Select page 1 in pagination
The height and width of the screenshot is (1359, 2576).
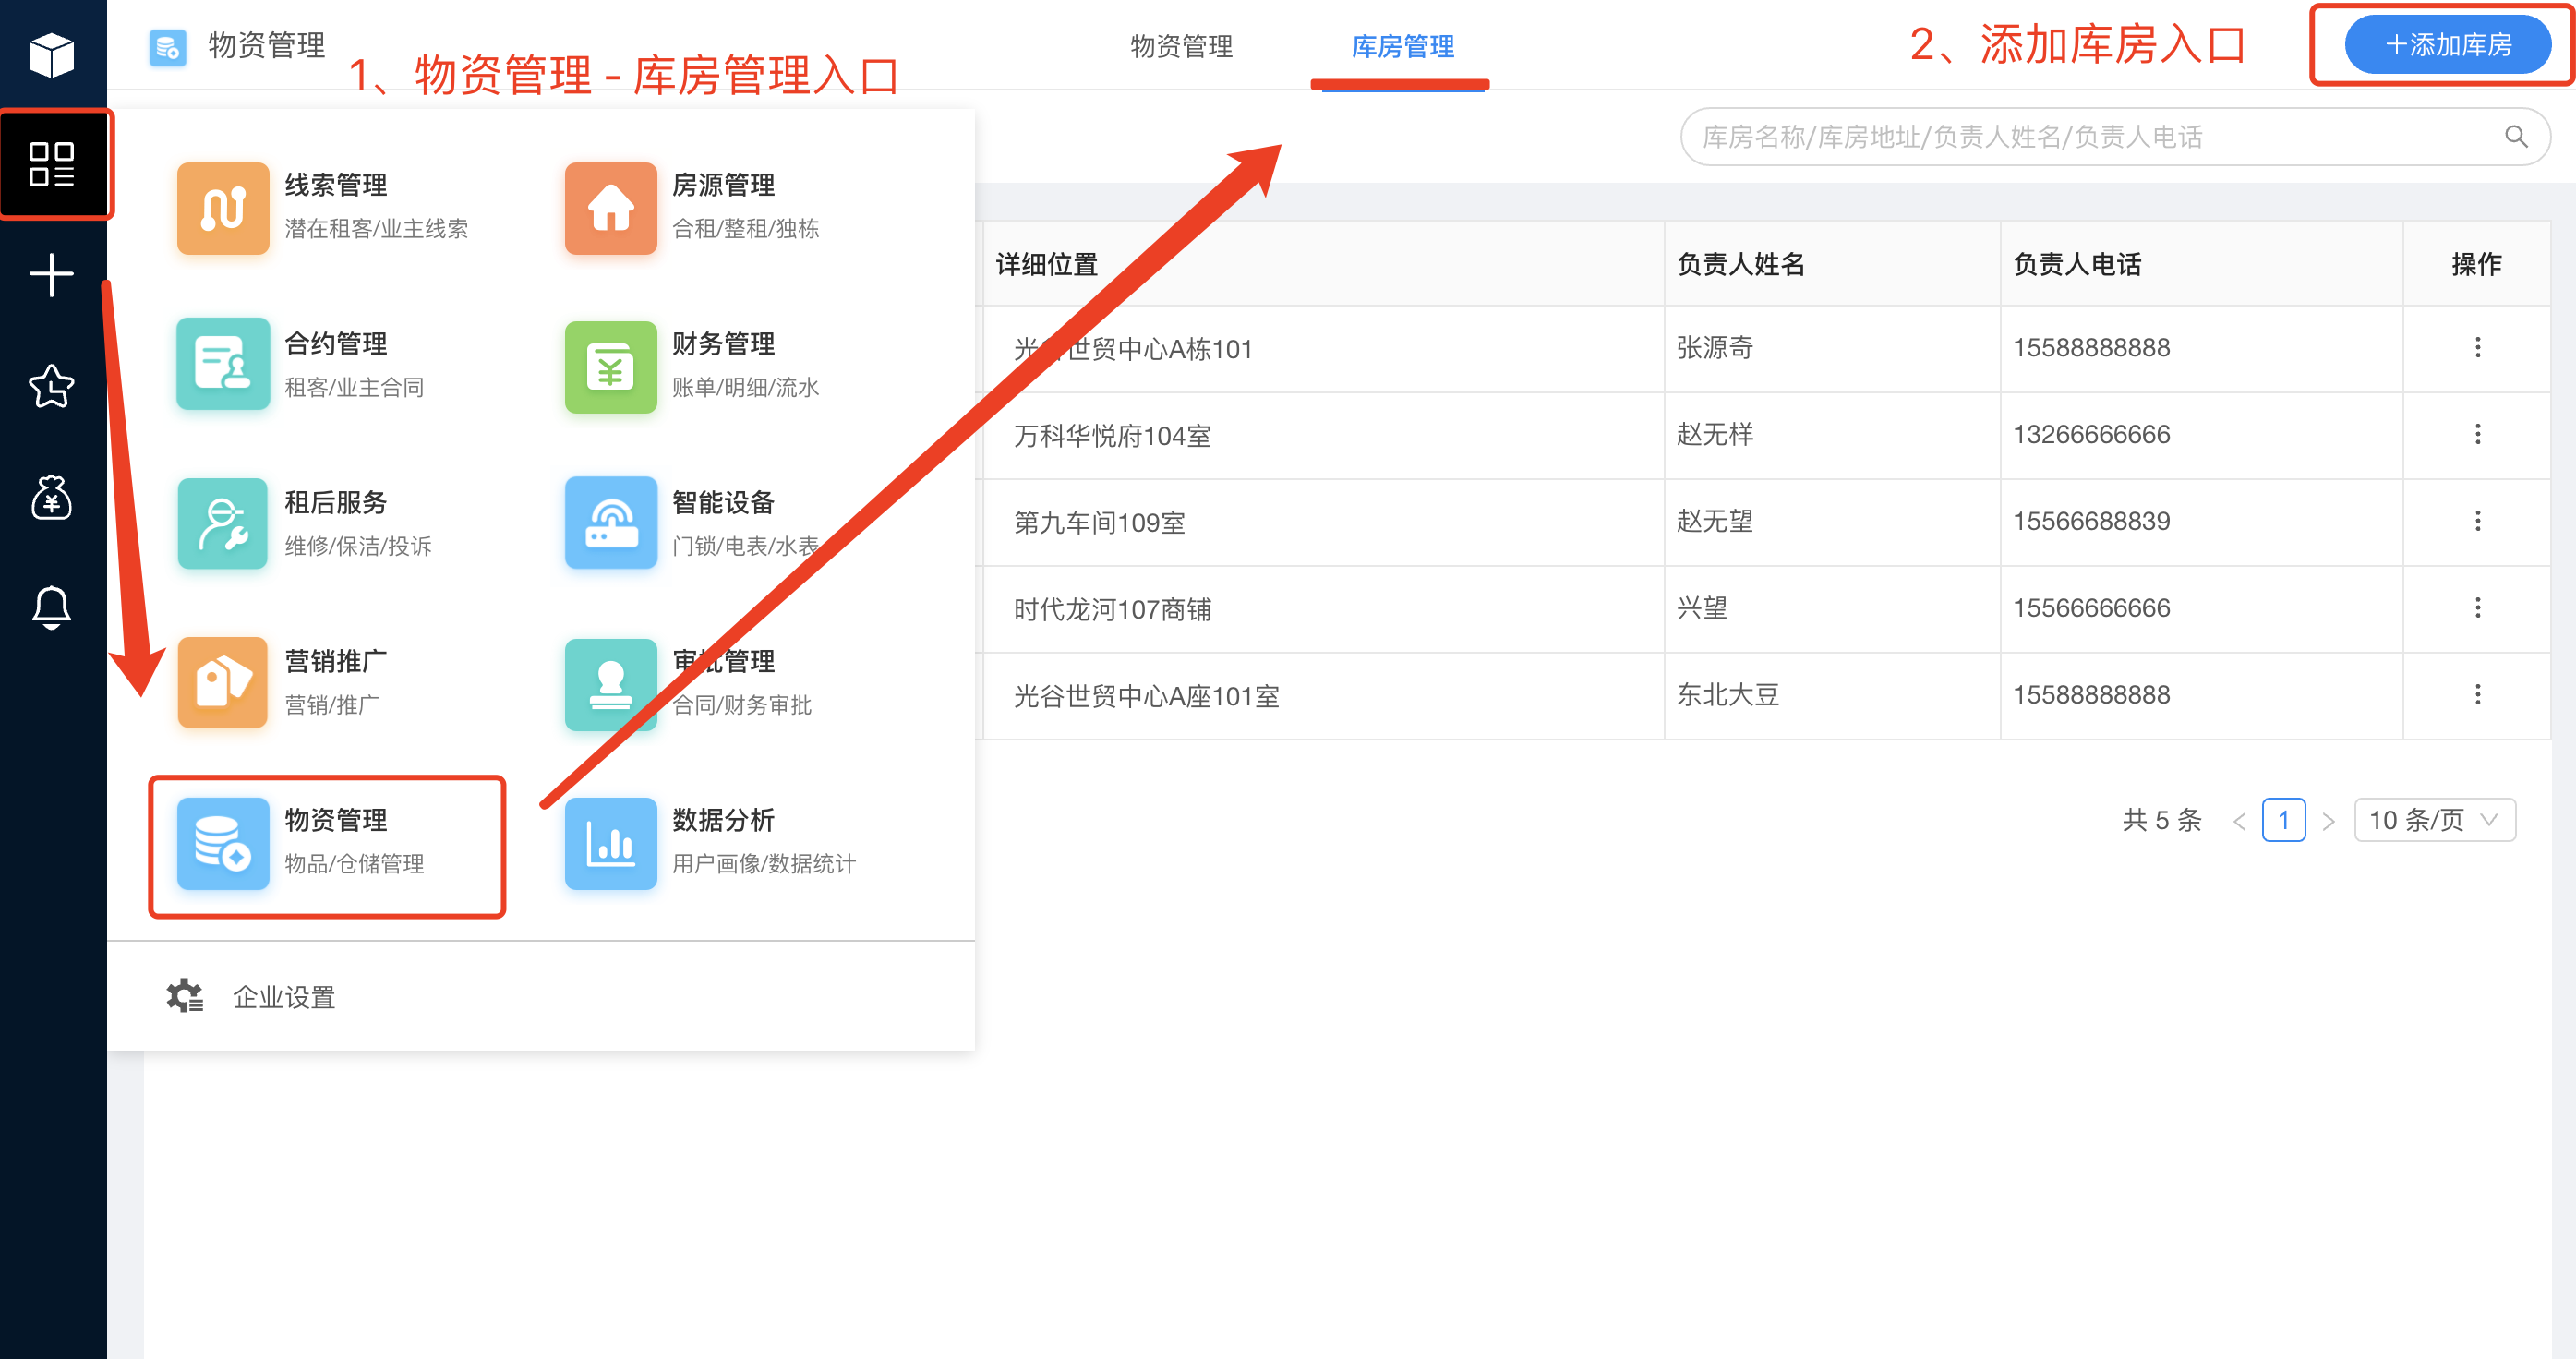click(2283, 820)
